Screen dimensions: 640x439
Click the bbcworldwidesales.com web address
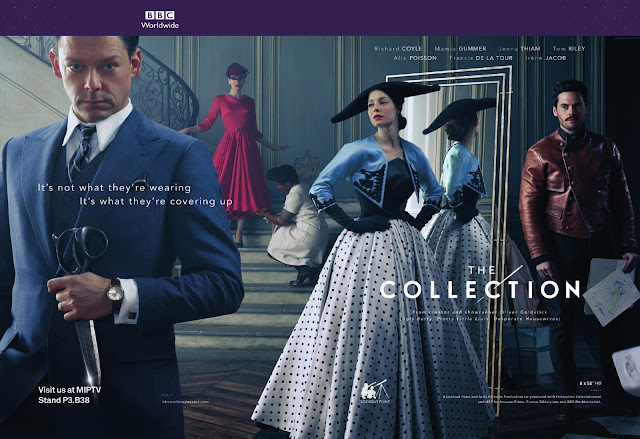tap(186, 402)
